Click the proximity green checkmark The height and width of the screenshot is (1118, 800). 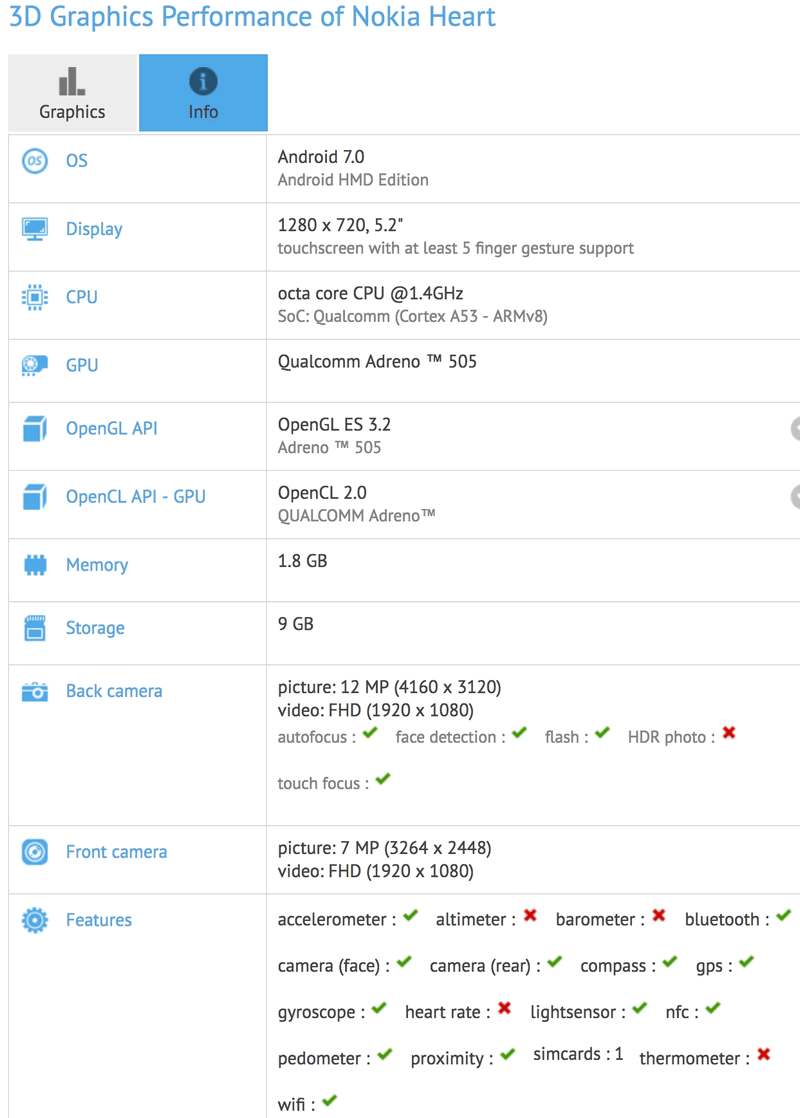(x=508, y=1054)
